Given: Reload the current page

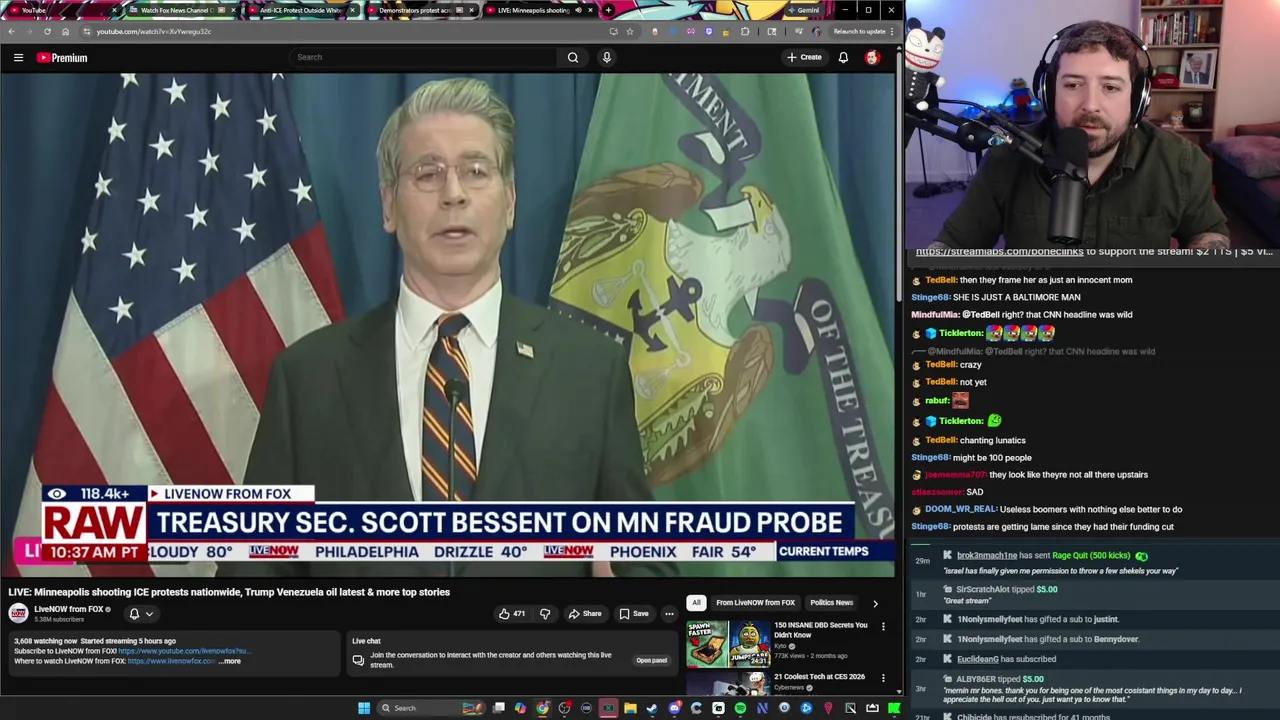Looking at the screenshot, I should 47,31.
